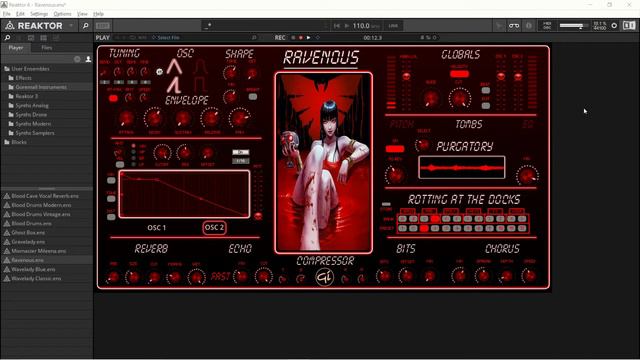Click the browser search magnifier above the Player tab
This screenshot has height=360, width=640.
(7, 38)
